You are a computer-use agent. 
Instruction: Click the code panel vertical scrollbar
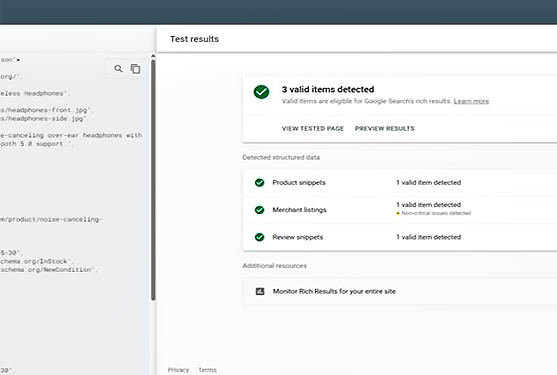click(153, 180)
